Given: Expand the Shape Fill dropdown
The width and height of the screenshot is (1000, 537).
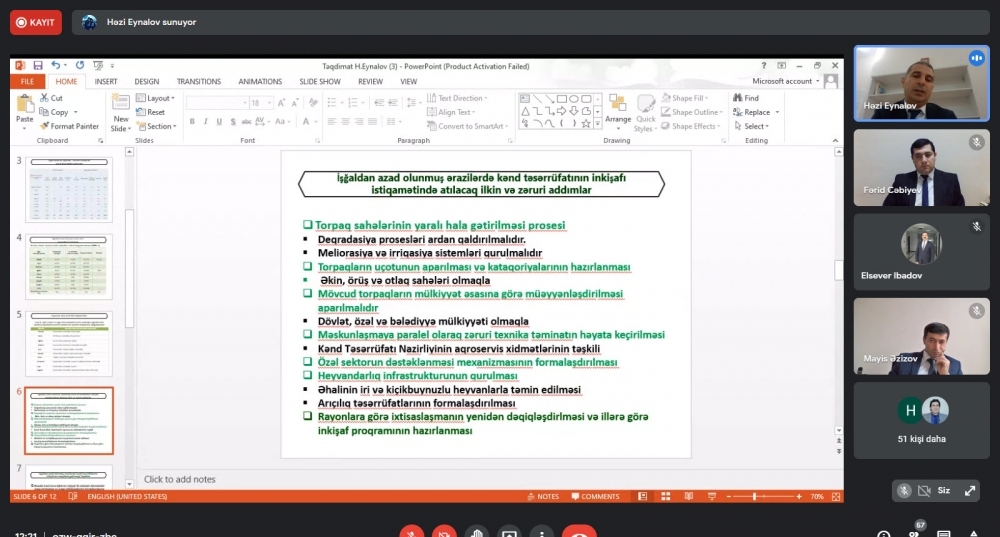Looking at the screenshot, I should 685,98.
